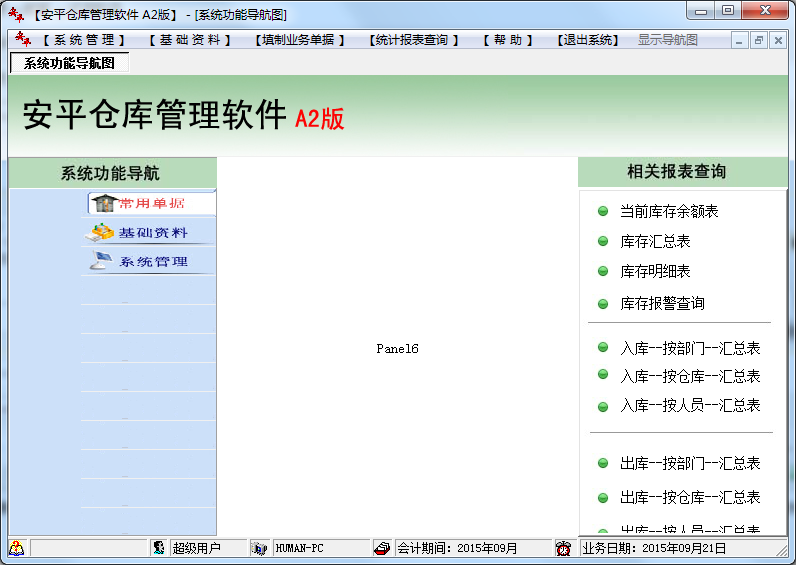
Task: Click the 基础资料 icon in sidebar
Action: click(102, 233)
